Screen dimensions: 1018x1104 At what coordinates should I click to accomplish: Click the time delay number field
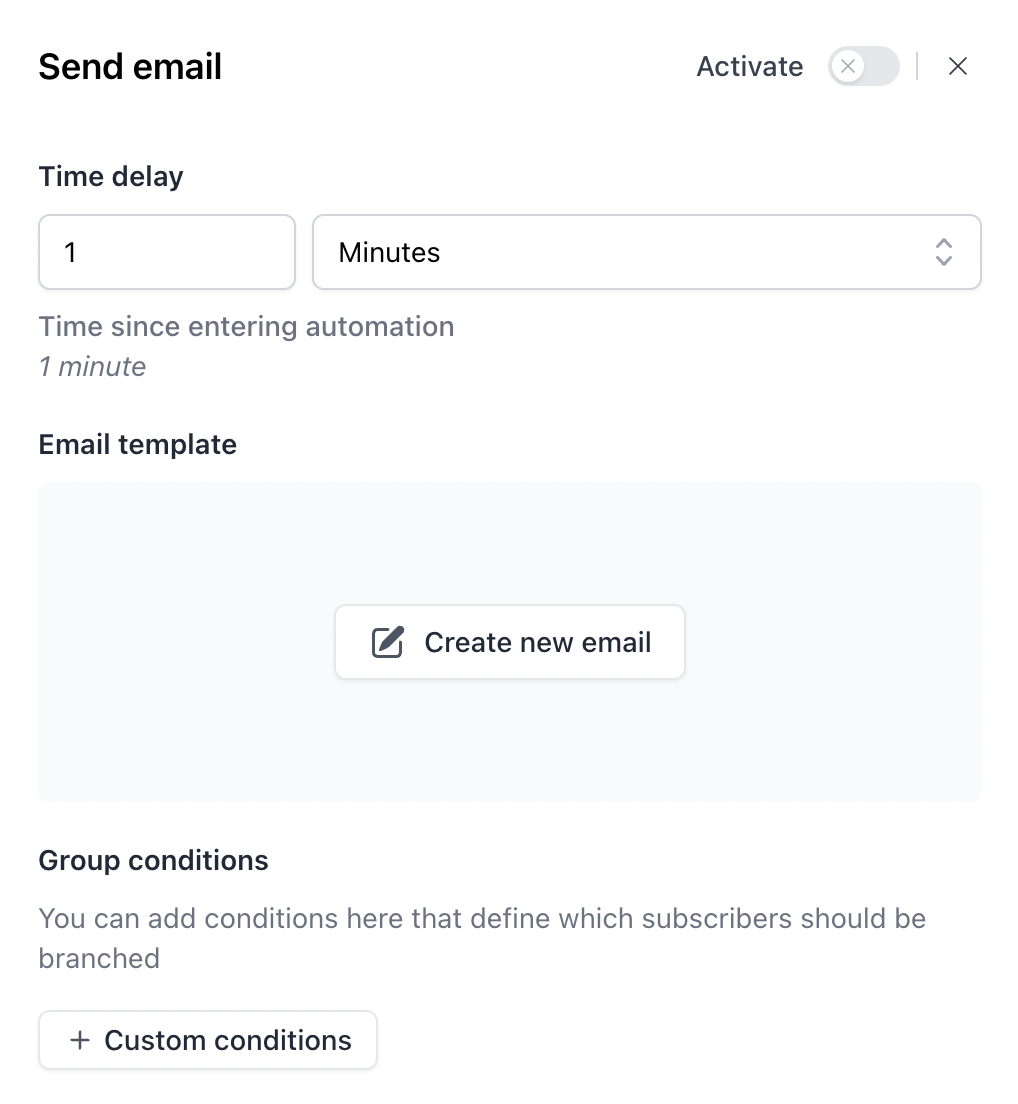tap(167, 252)
